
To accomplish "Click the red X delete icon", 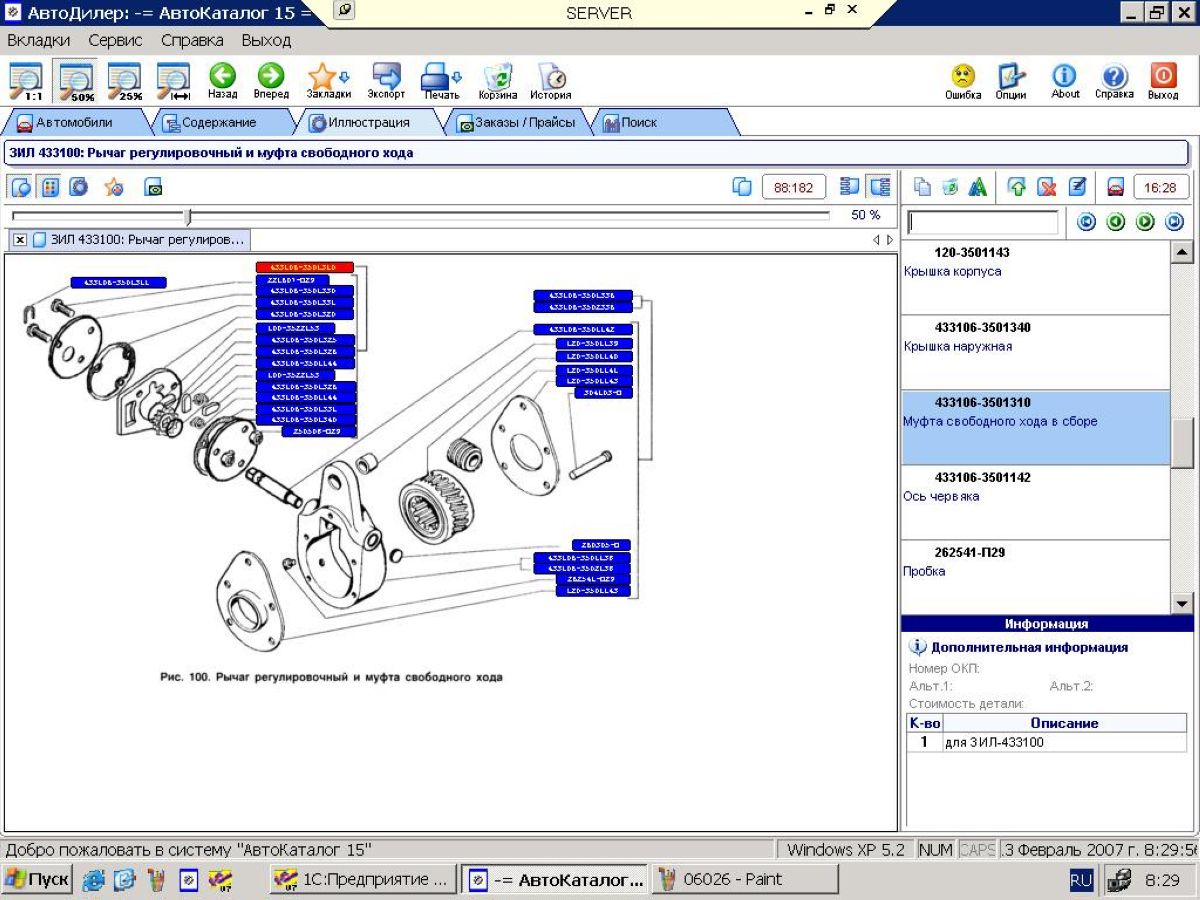I will pos(1046,187).
